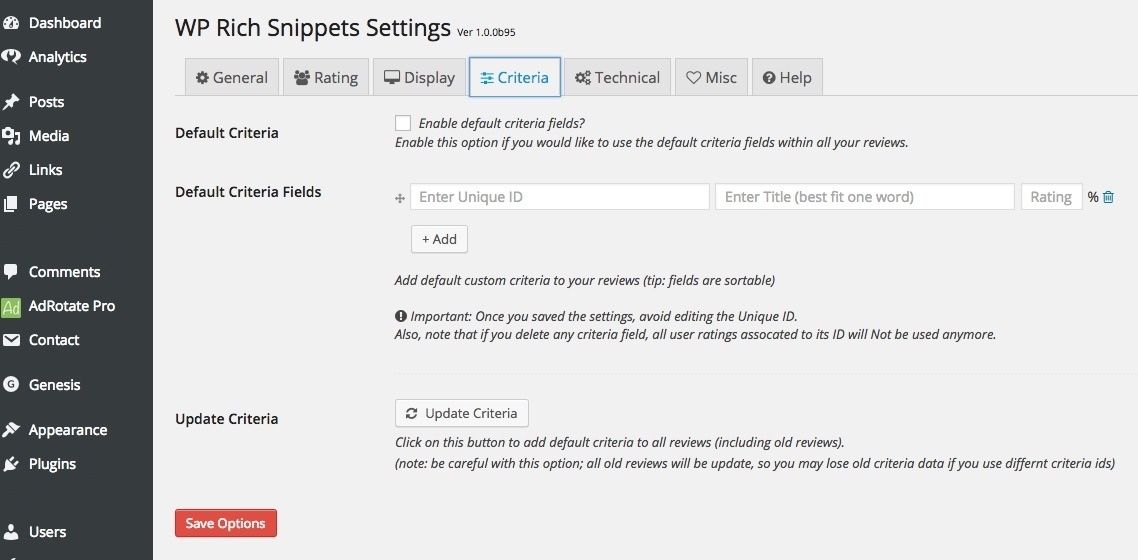
Task: Open the Dashboard sidebar icon
Action: [10, 23]
